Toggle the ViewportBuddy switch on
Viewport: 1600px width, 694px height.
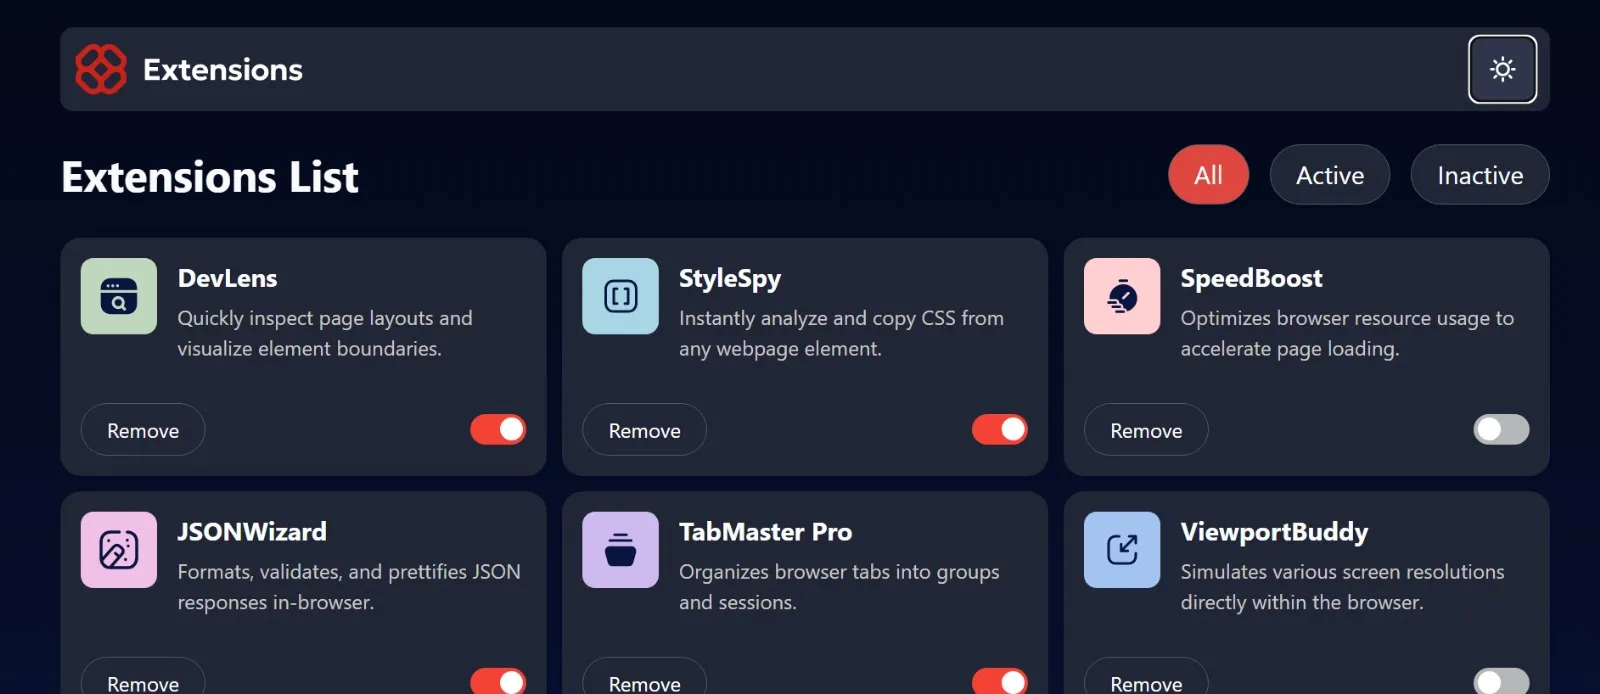point(1501,681)
